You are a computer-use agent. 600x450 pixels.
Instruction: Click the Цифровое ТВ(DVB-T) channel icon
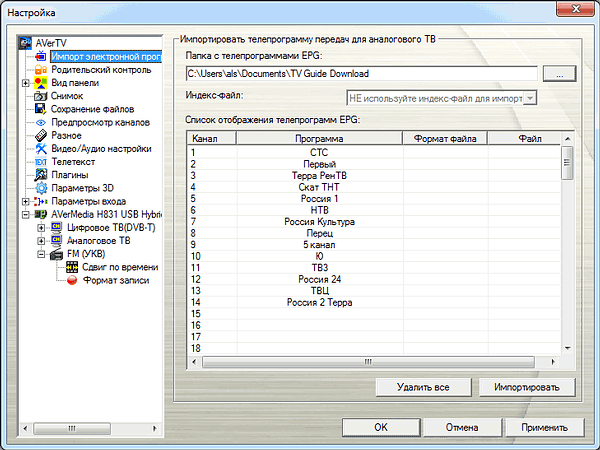[56, 227]
